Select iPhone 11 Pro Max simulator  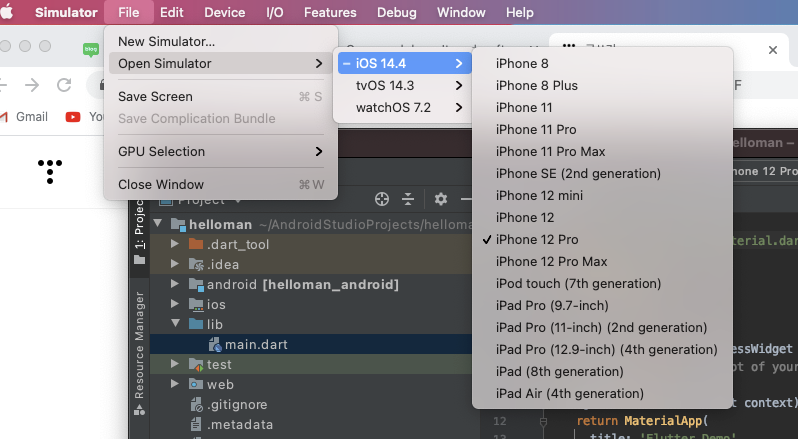pyautogui.click(x=603, y=151)
